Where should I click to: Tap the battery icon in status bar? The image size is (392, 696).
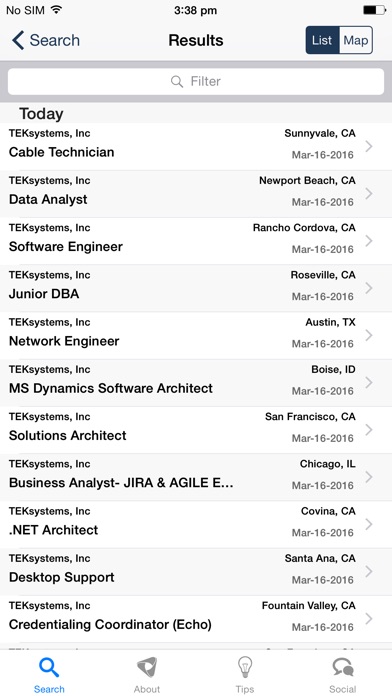coord(374,10)
